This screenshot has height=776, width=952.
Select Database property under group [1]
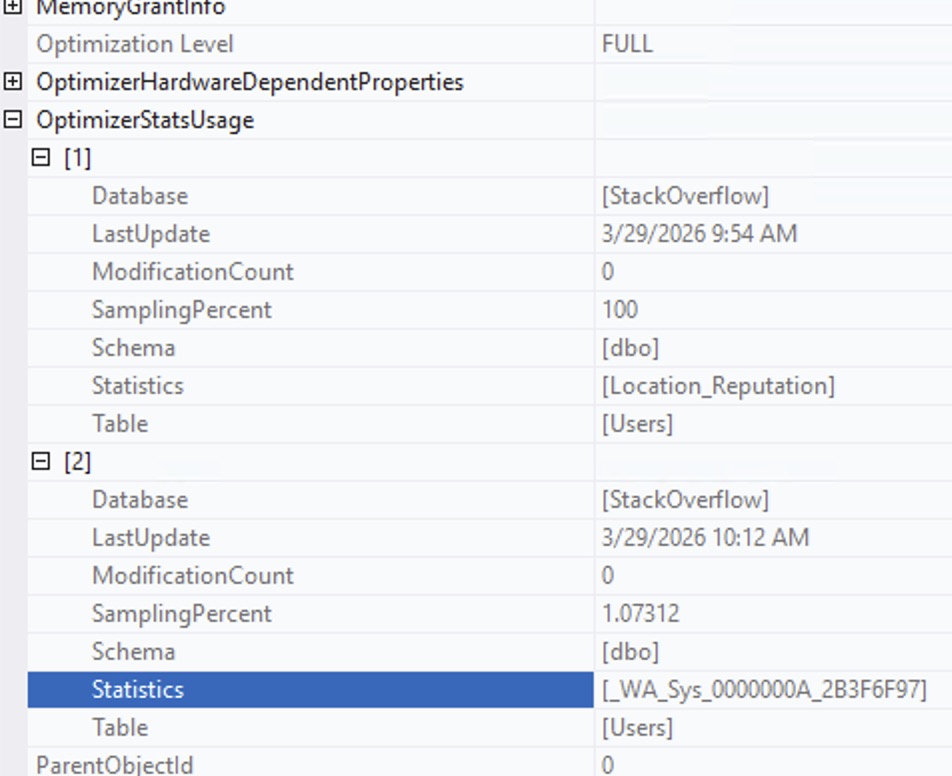coord(139,196)
